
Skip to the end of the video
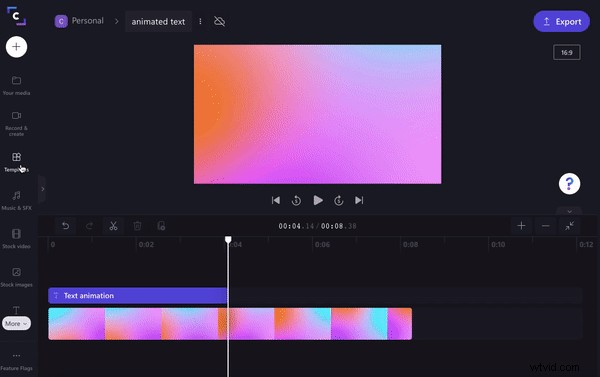(359, 200)
